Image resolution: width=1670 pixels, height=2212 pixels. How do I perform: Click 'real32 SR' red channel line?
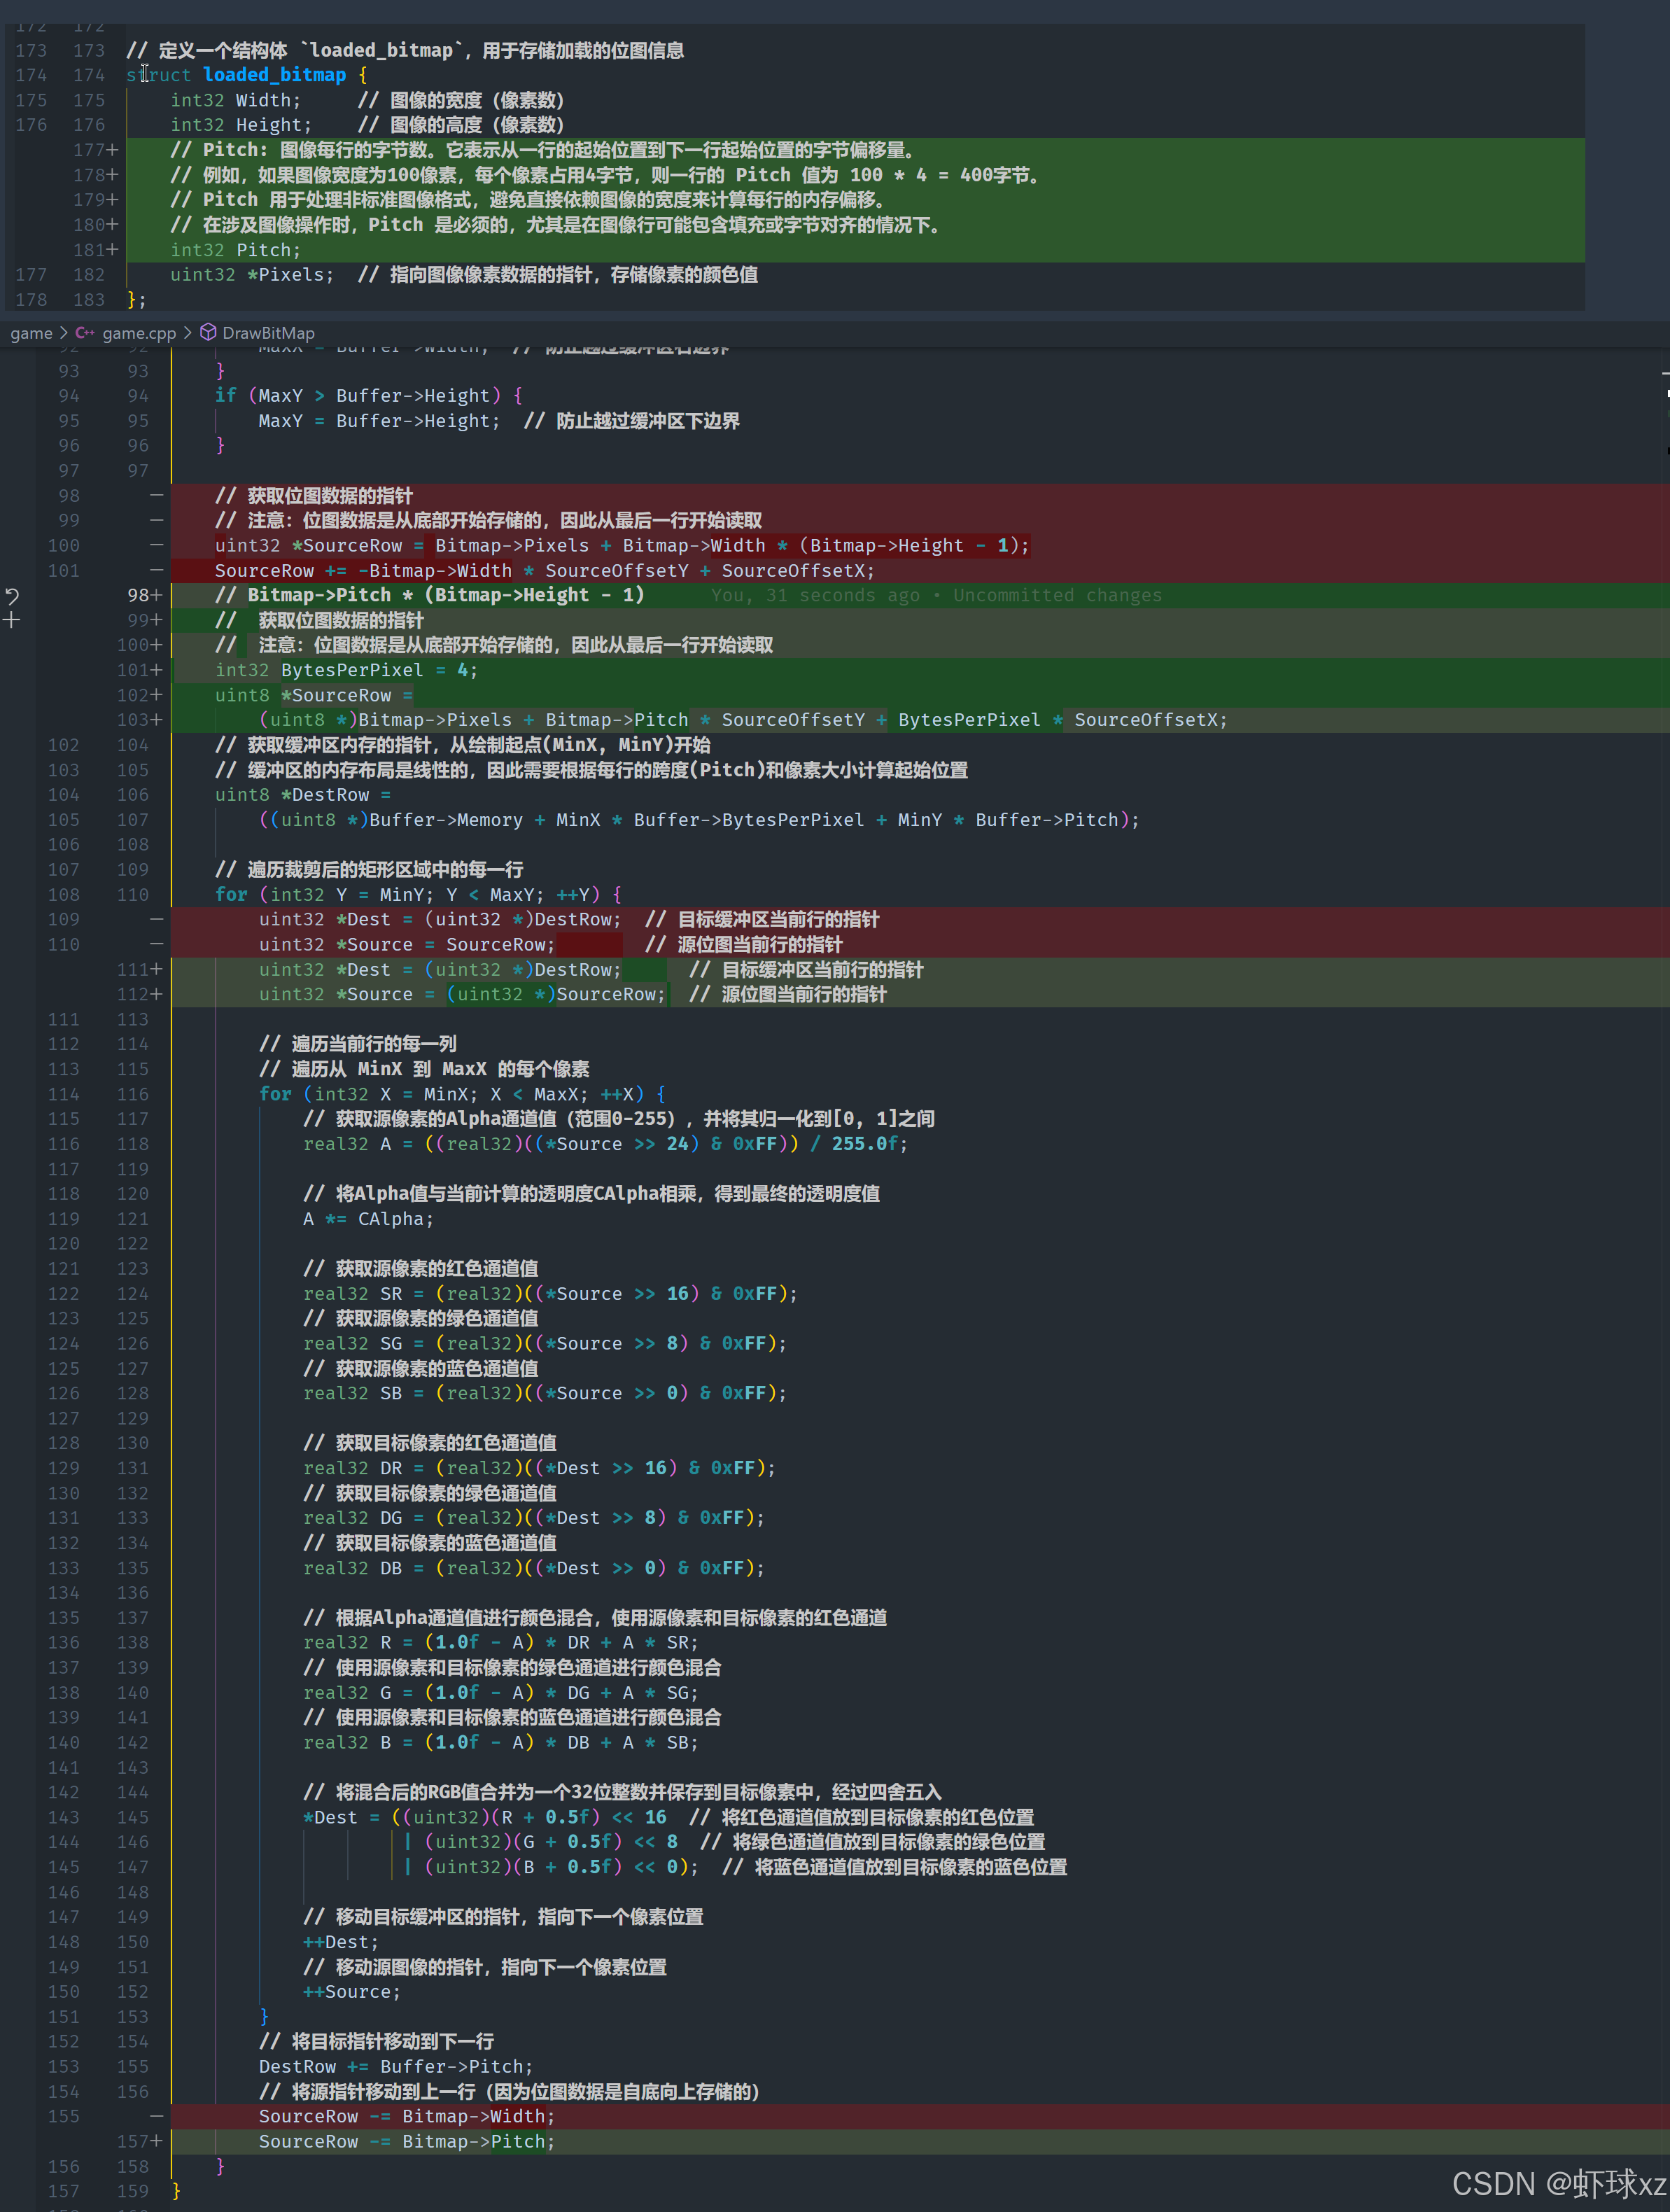click(x=550, y=1294)
